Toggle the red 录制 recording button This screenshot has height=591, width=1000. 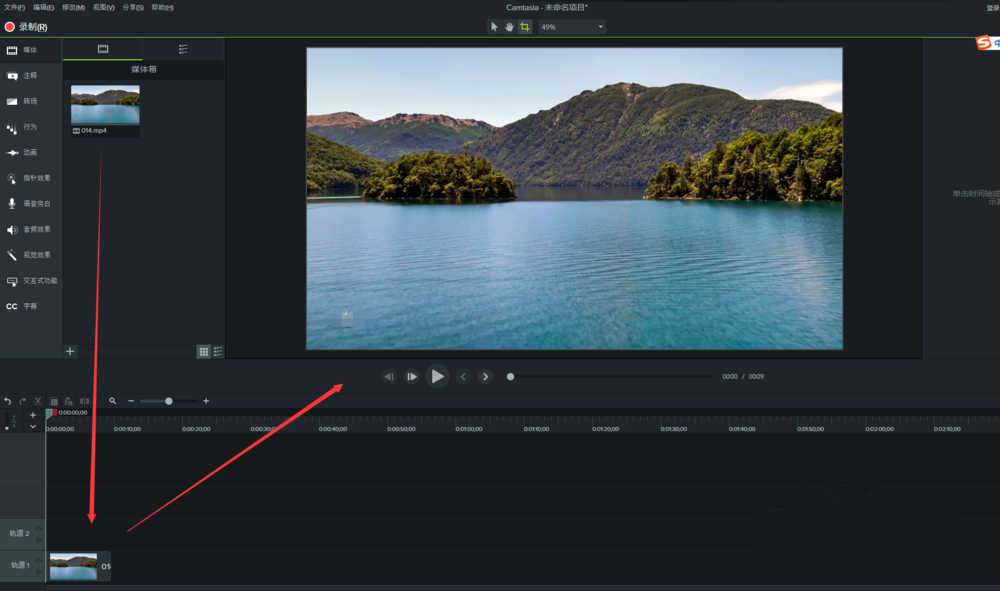[26, 26]
